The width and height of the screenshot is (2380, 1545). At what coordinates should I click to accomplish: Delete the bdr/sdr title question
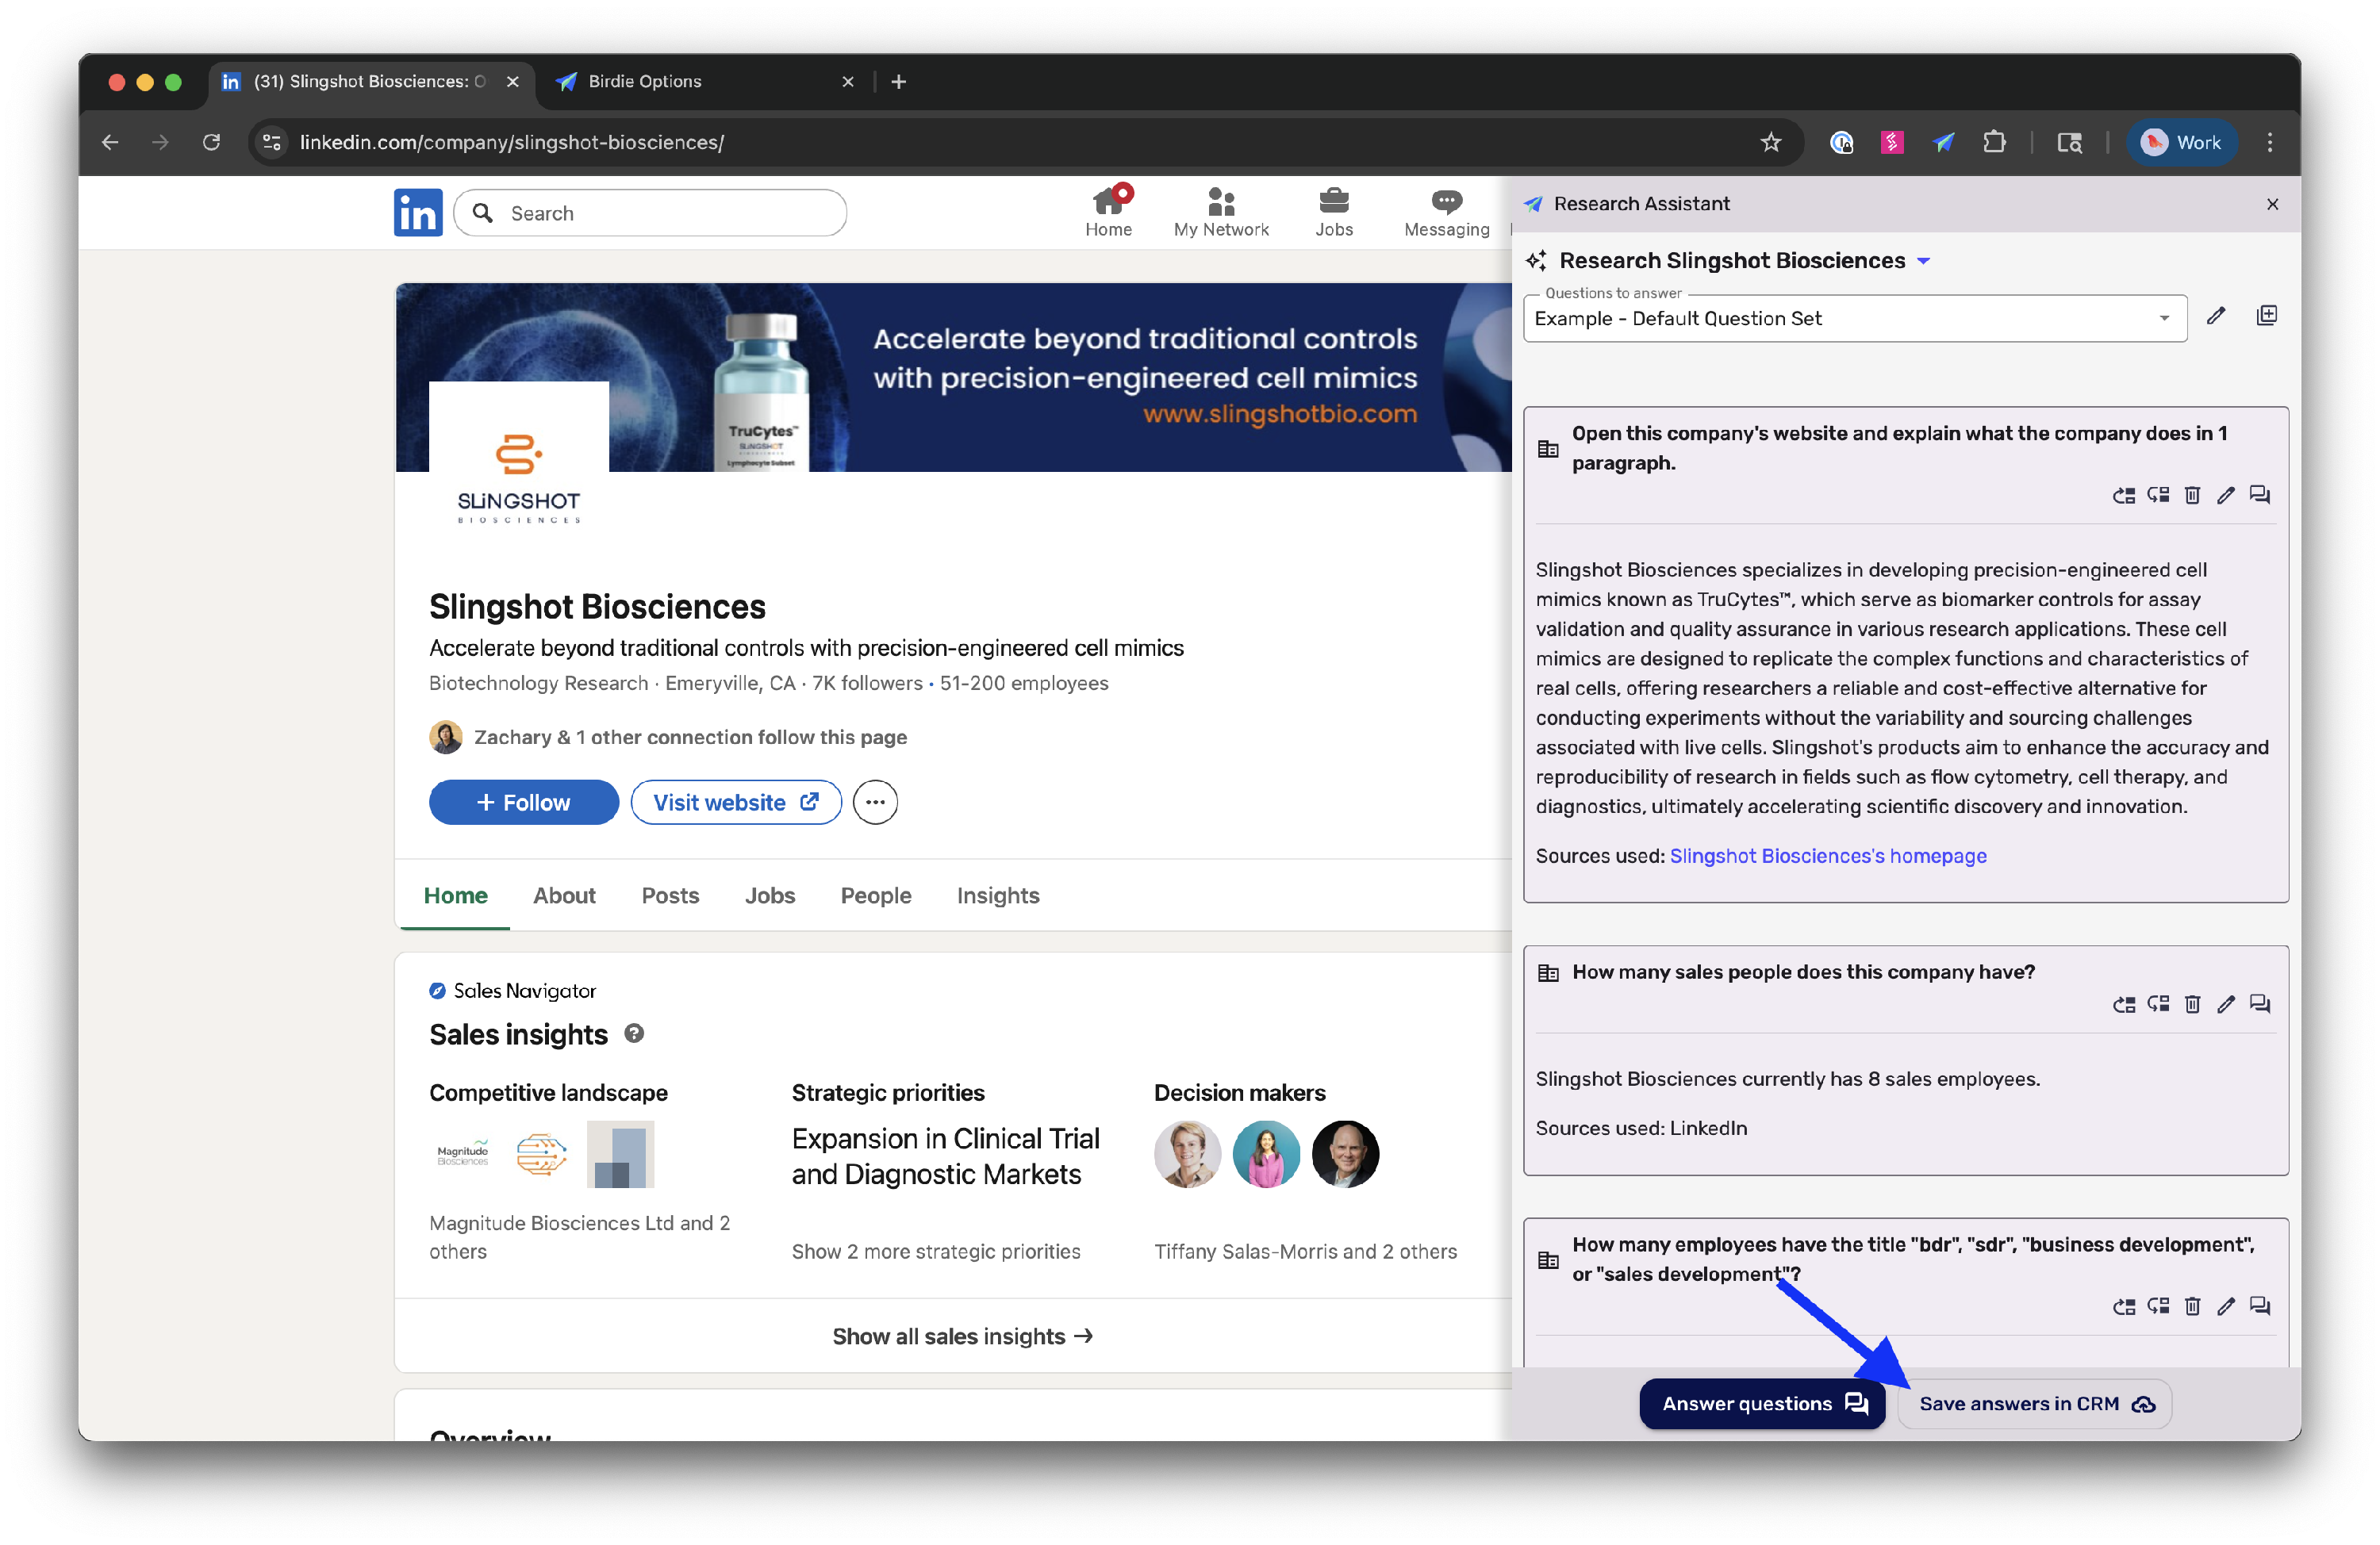tap(2192, 1307)
